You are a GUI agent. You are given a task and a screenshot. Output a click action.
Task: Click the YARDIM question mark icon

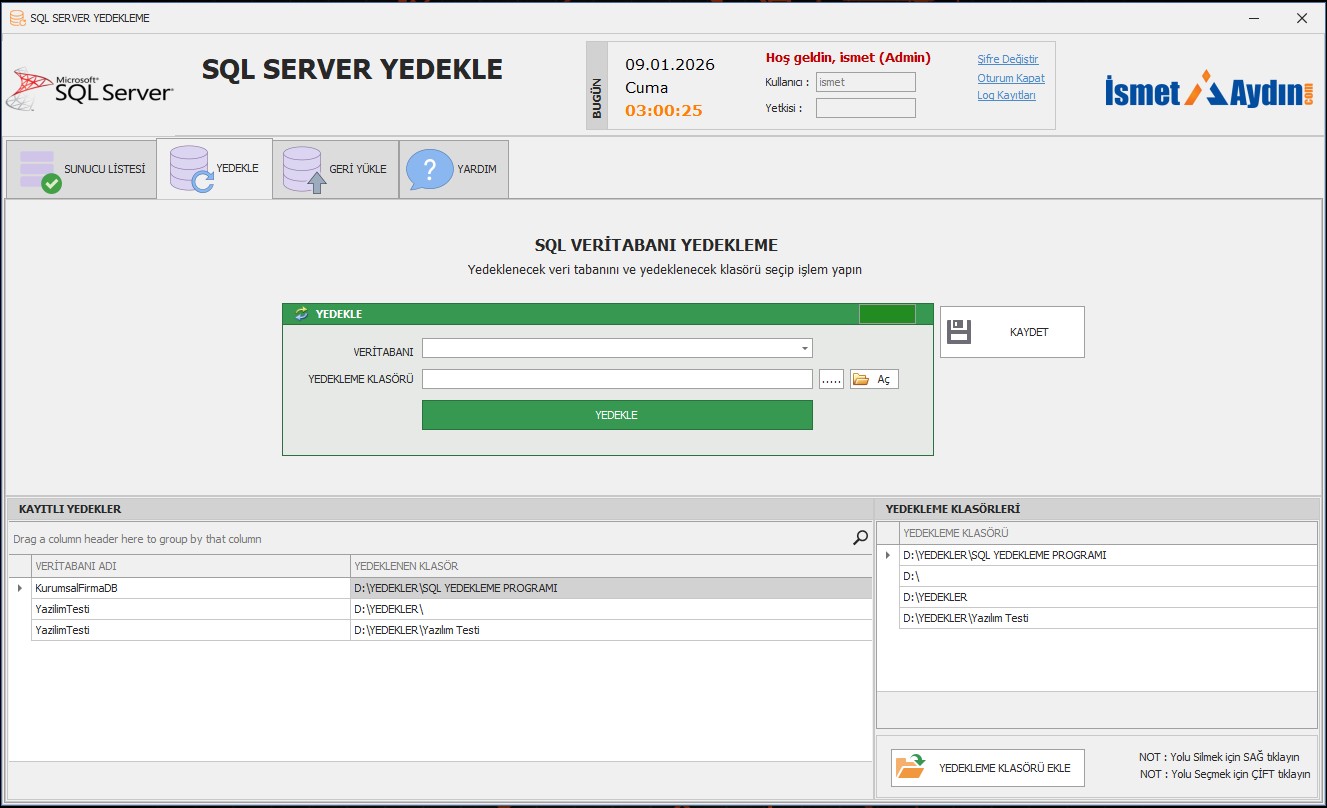429,170
